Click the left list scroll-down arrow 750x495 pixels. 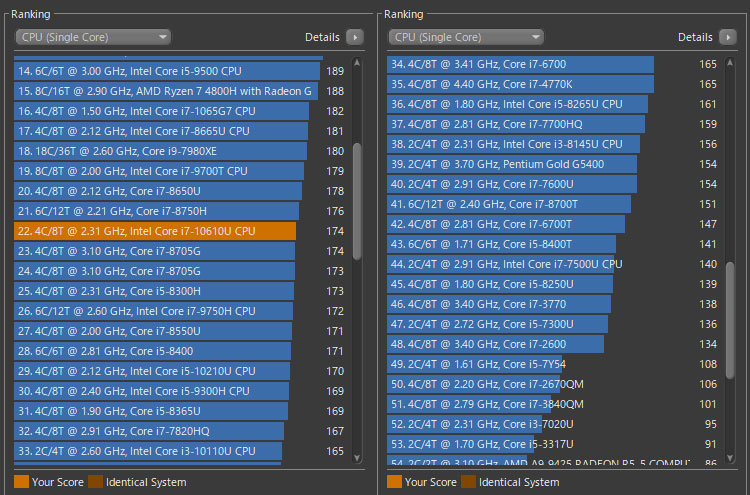click(x=357, y=458)
